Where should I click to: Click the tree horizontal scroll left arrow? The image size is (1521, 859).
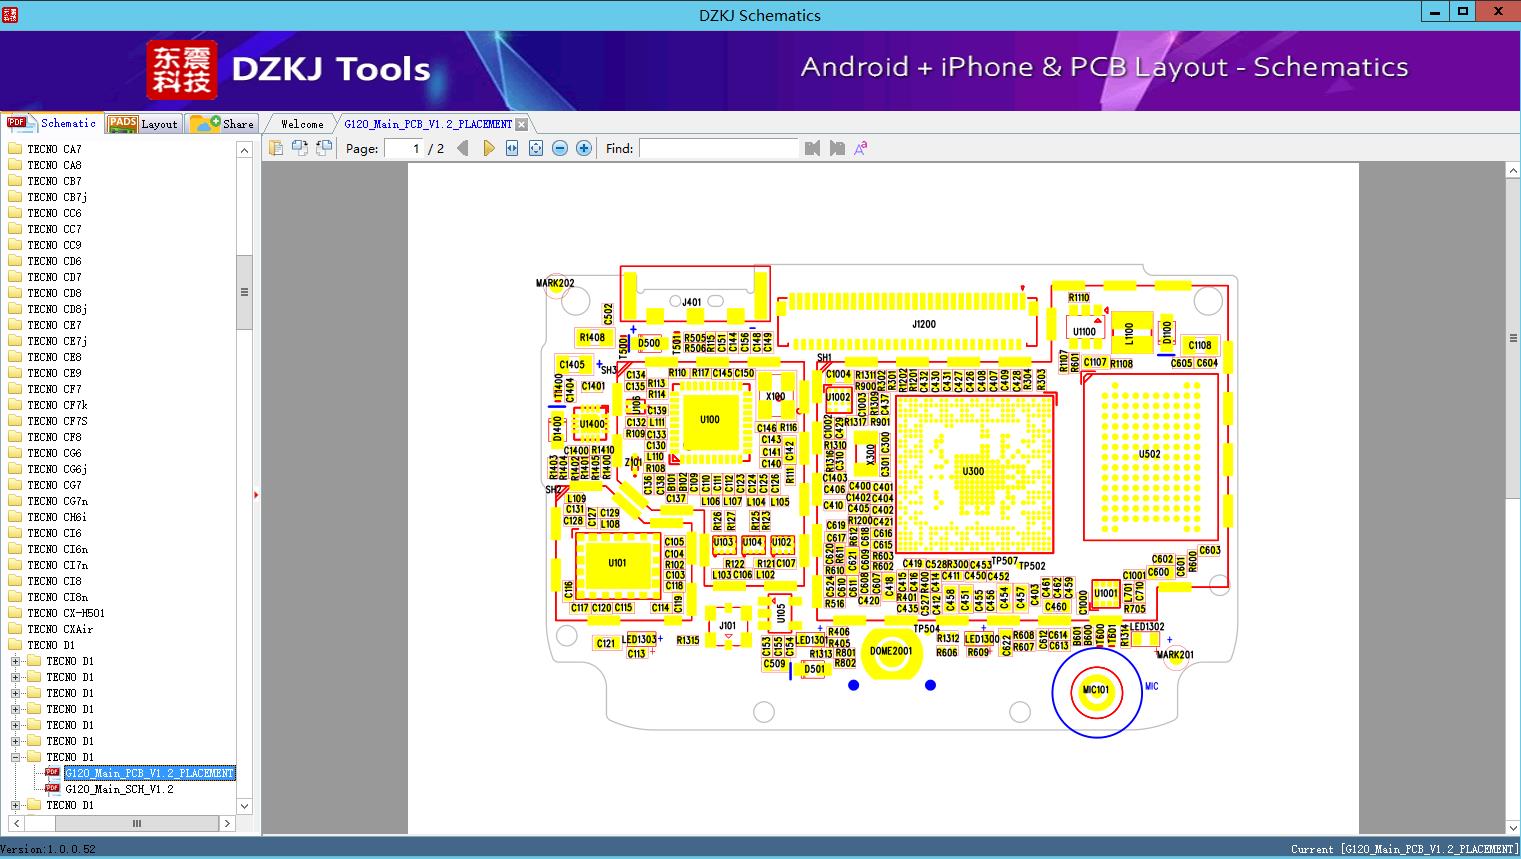click(15, 823)
